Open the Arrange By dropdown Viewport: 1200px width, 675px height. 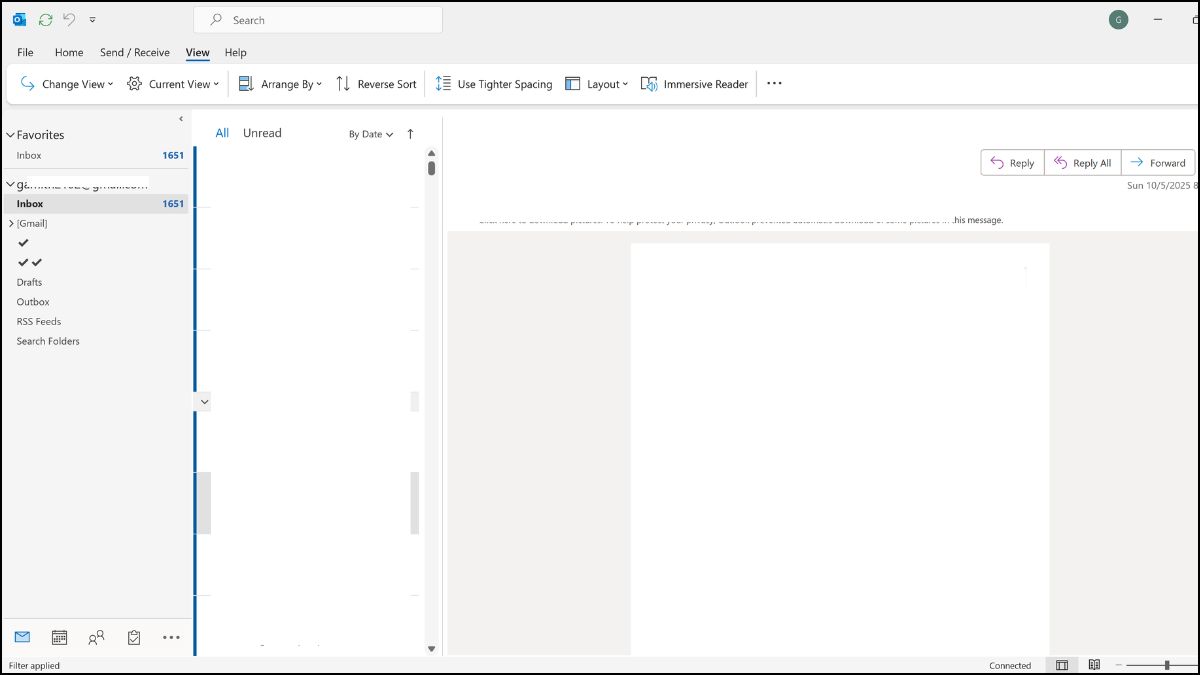click(x=280, y=84)
